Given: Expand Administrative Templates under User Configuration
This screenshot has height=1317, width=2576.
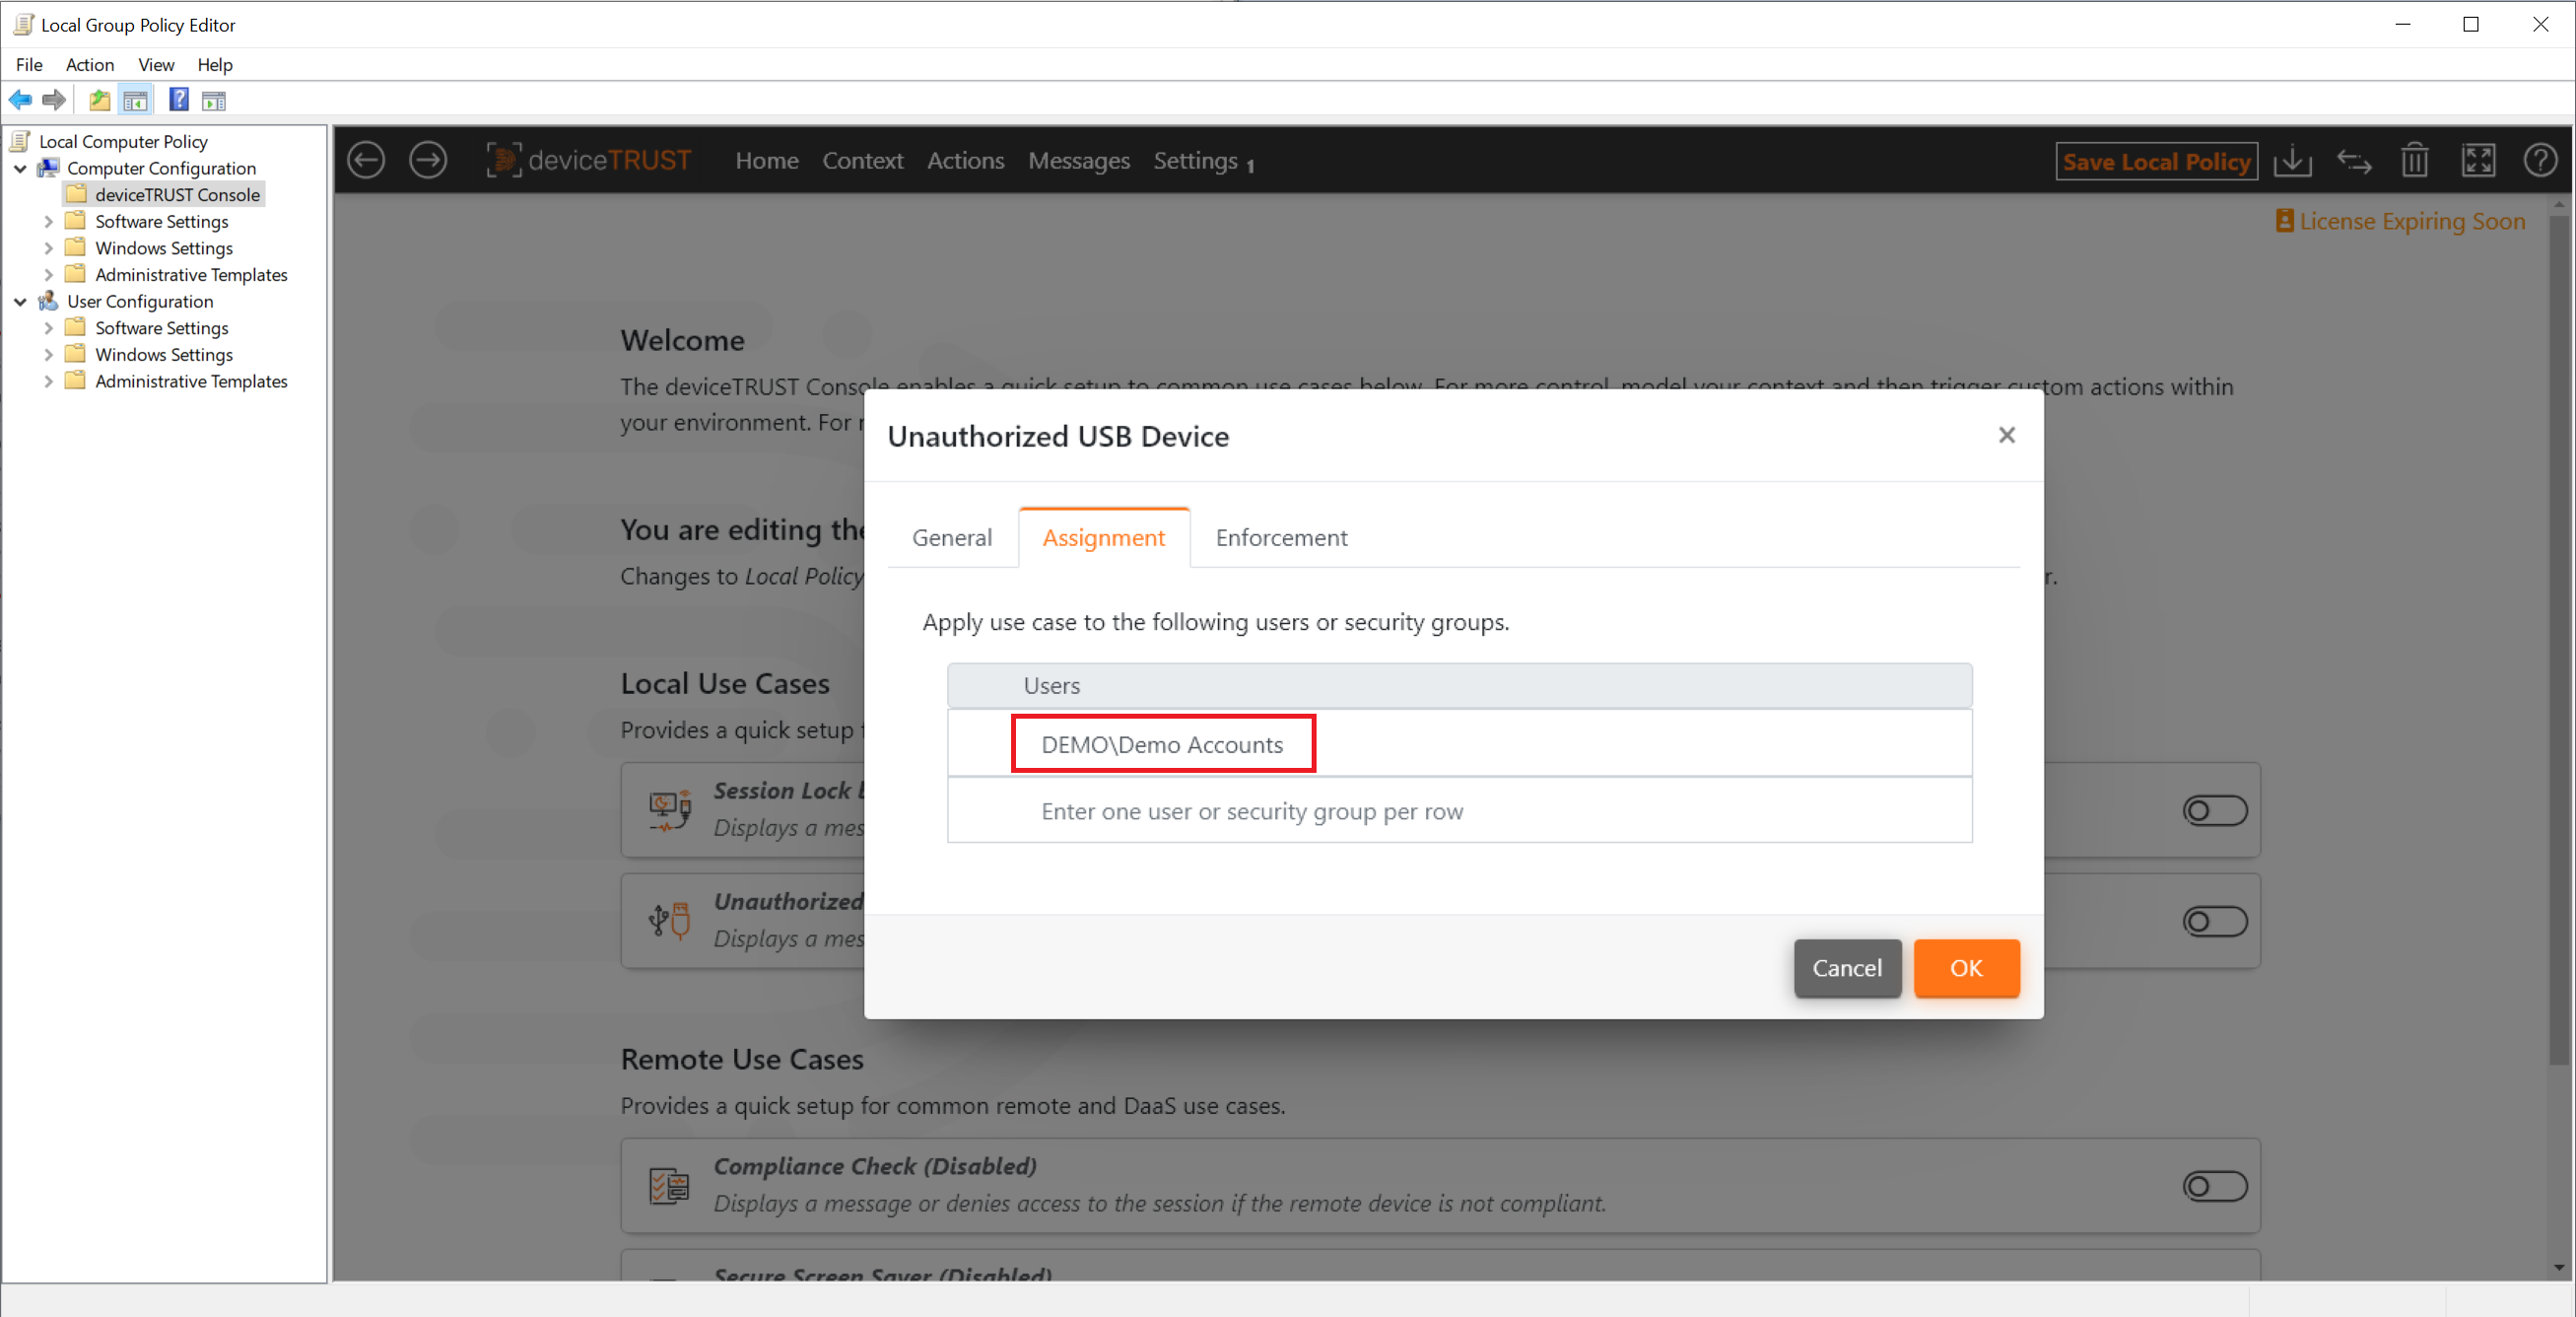Looking at the screenshot, I should pyautogui.click(x=48, y=381).
